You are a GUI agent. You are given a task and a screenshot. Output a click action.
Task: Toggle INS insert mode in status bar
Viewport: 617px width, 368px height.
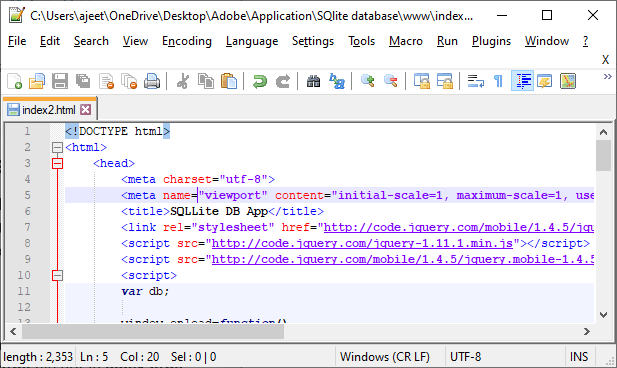tap(579, 357)
